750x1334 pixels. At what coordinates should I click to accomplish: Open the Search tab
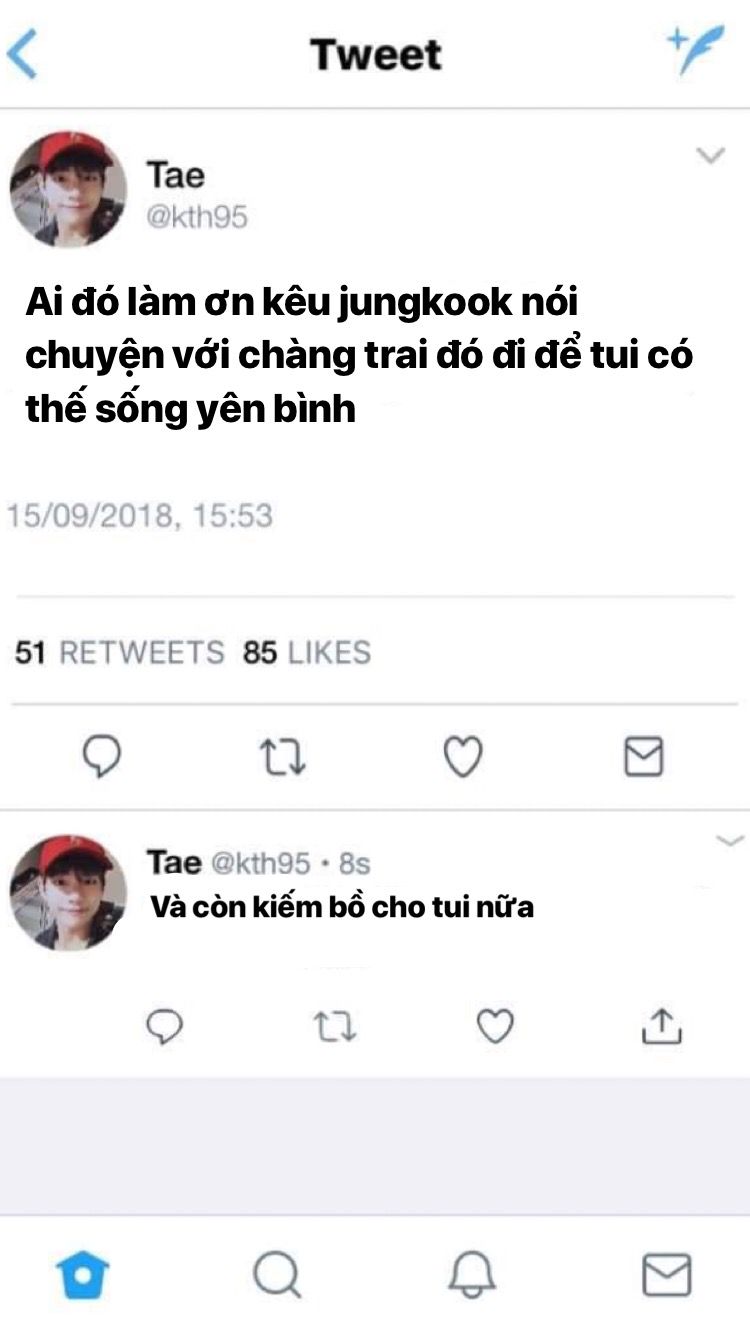[x=276, y=1275]
